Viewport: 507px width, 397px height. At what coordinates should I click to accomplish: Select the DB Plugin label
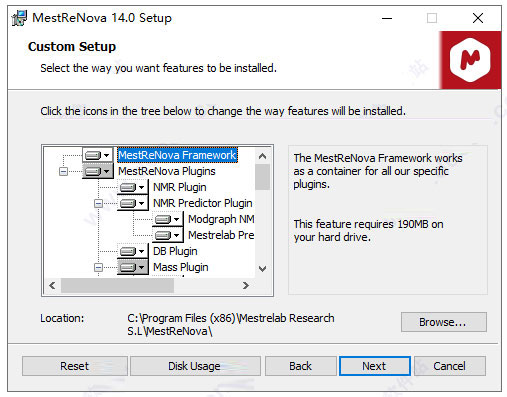[x=175, y=251]
